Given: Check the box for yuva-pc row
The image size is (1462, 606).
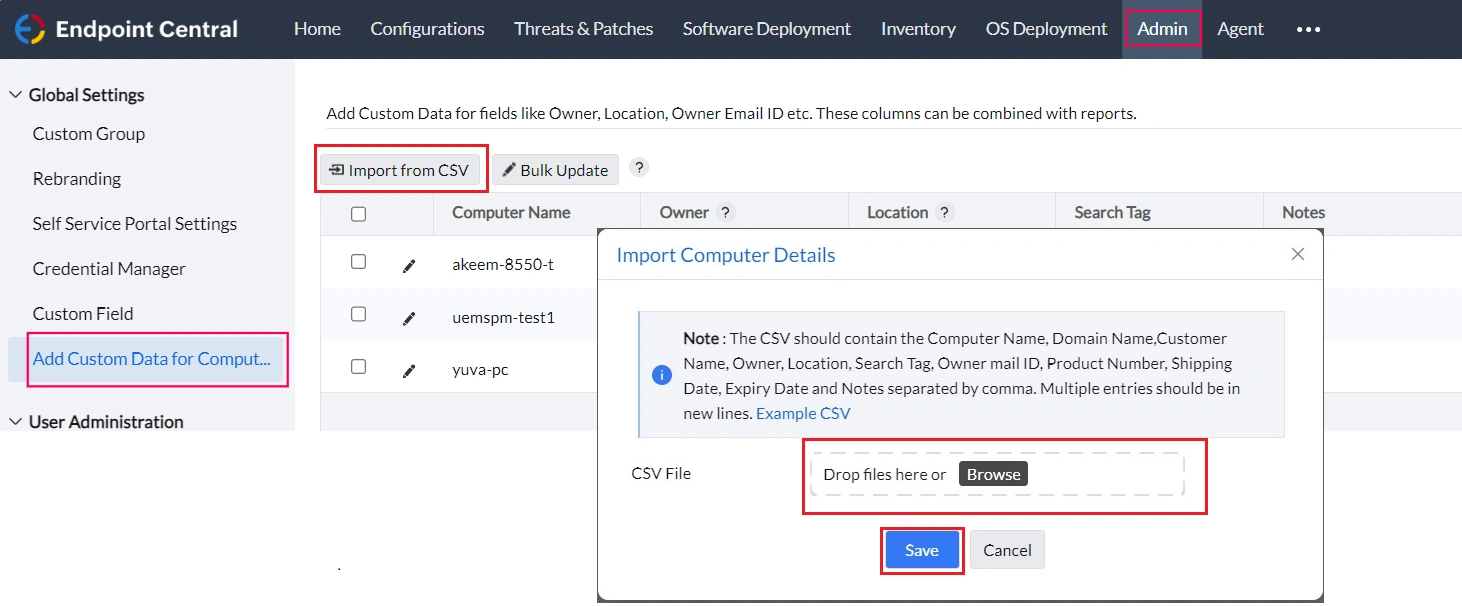Looking at the screenshot, I should click(x=358, y=367).
